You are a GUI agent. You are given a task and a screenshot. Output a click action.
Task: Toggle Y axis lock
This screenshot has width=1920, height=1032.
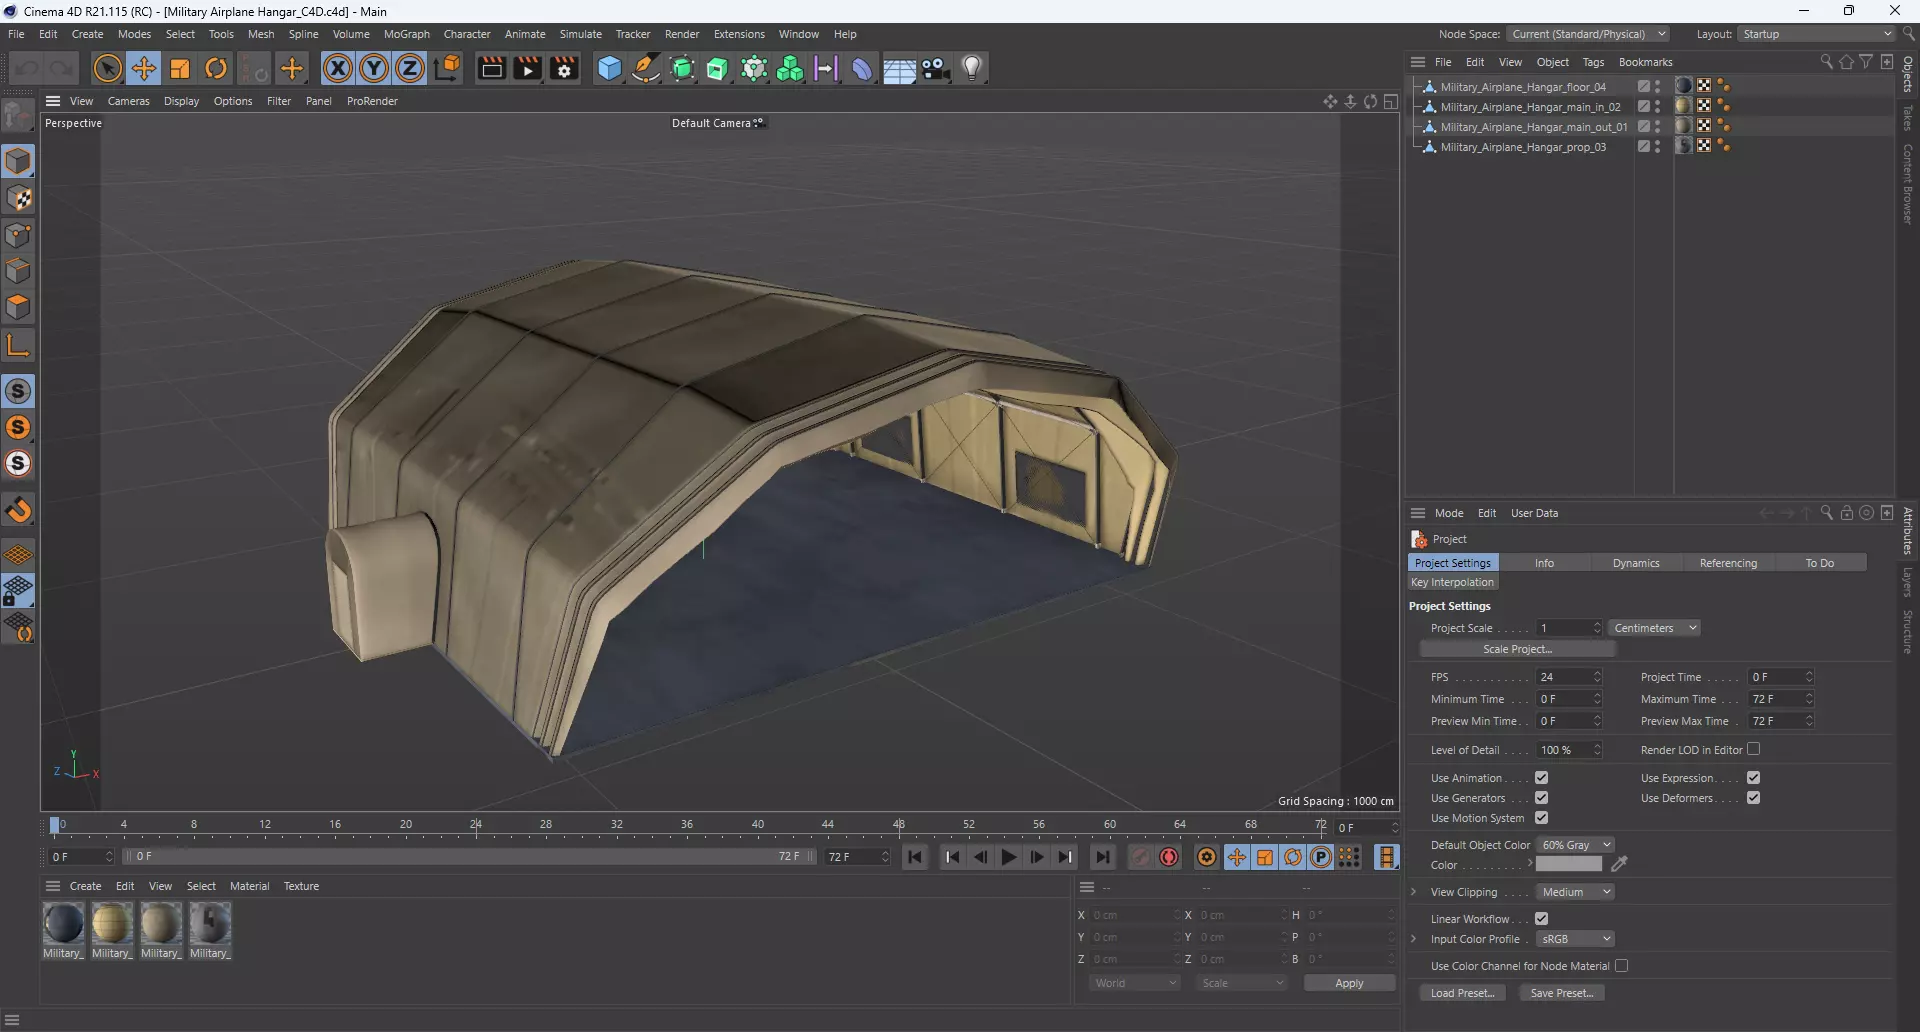tap(374, 68)
